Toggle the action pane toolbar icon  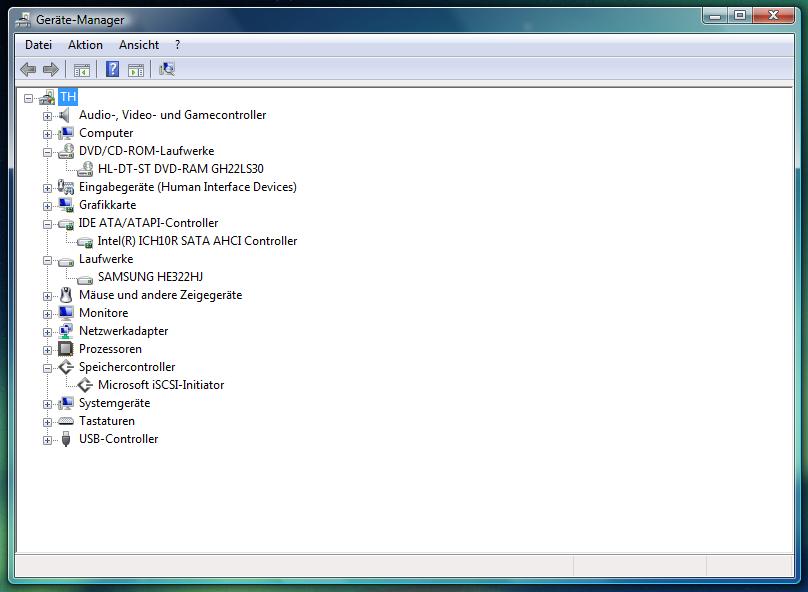point(136,70)
